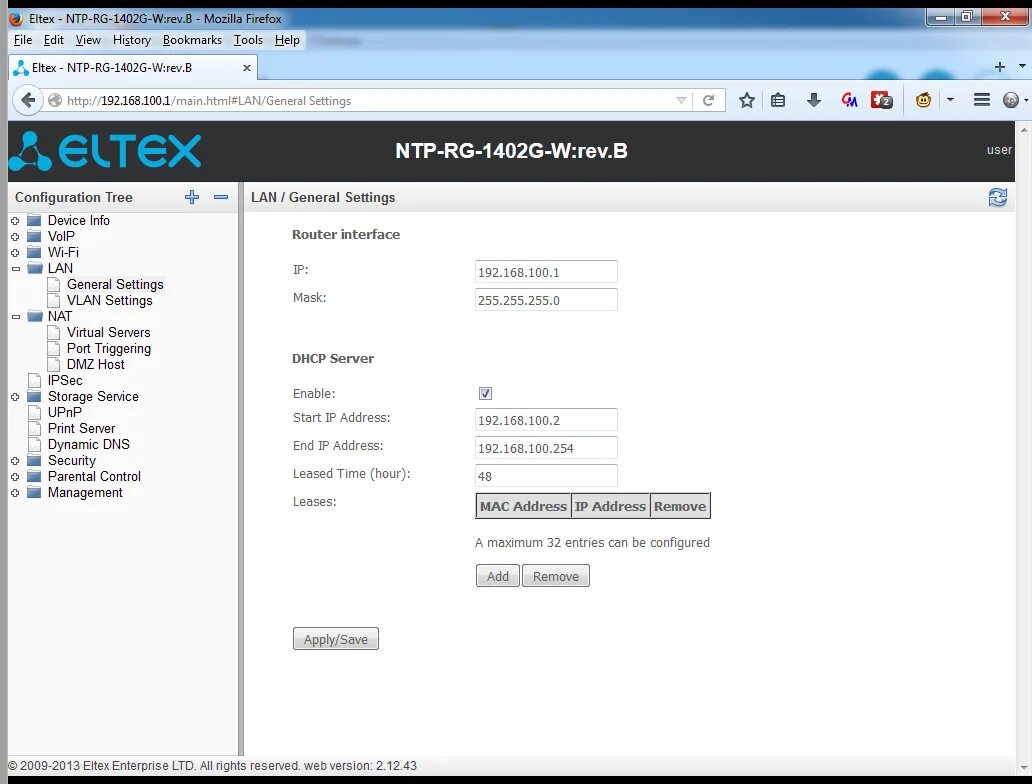Open the tab list dropdown arrow
1032x784 pixels.
[x=1022, y=66]
